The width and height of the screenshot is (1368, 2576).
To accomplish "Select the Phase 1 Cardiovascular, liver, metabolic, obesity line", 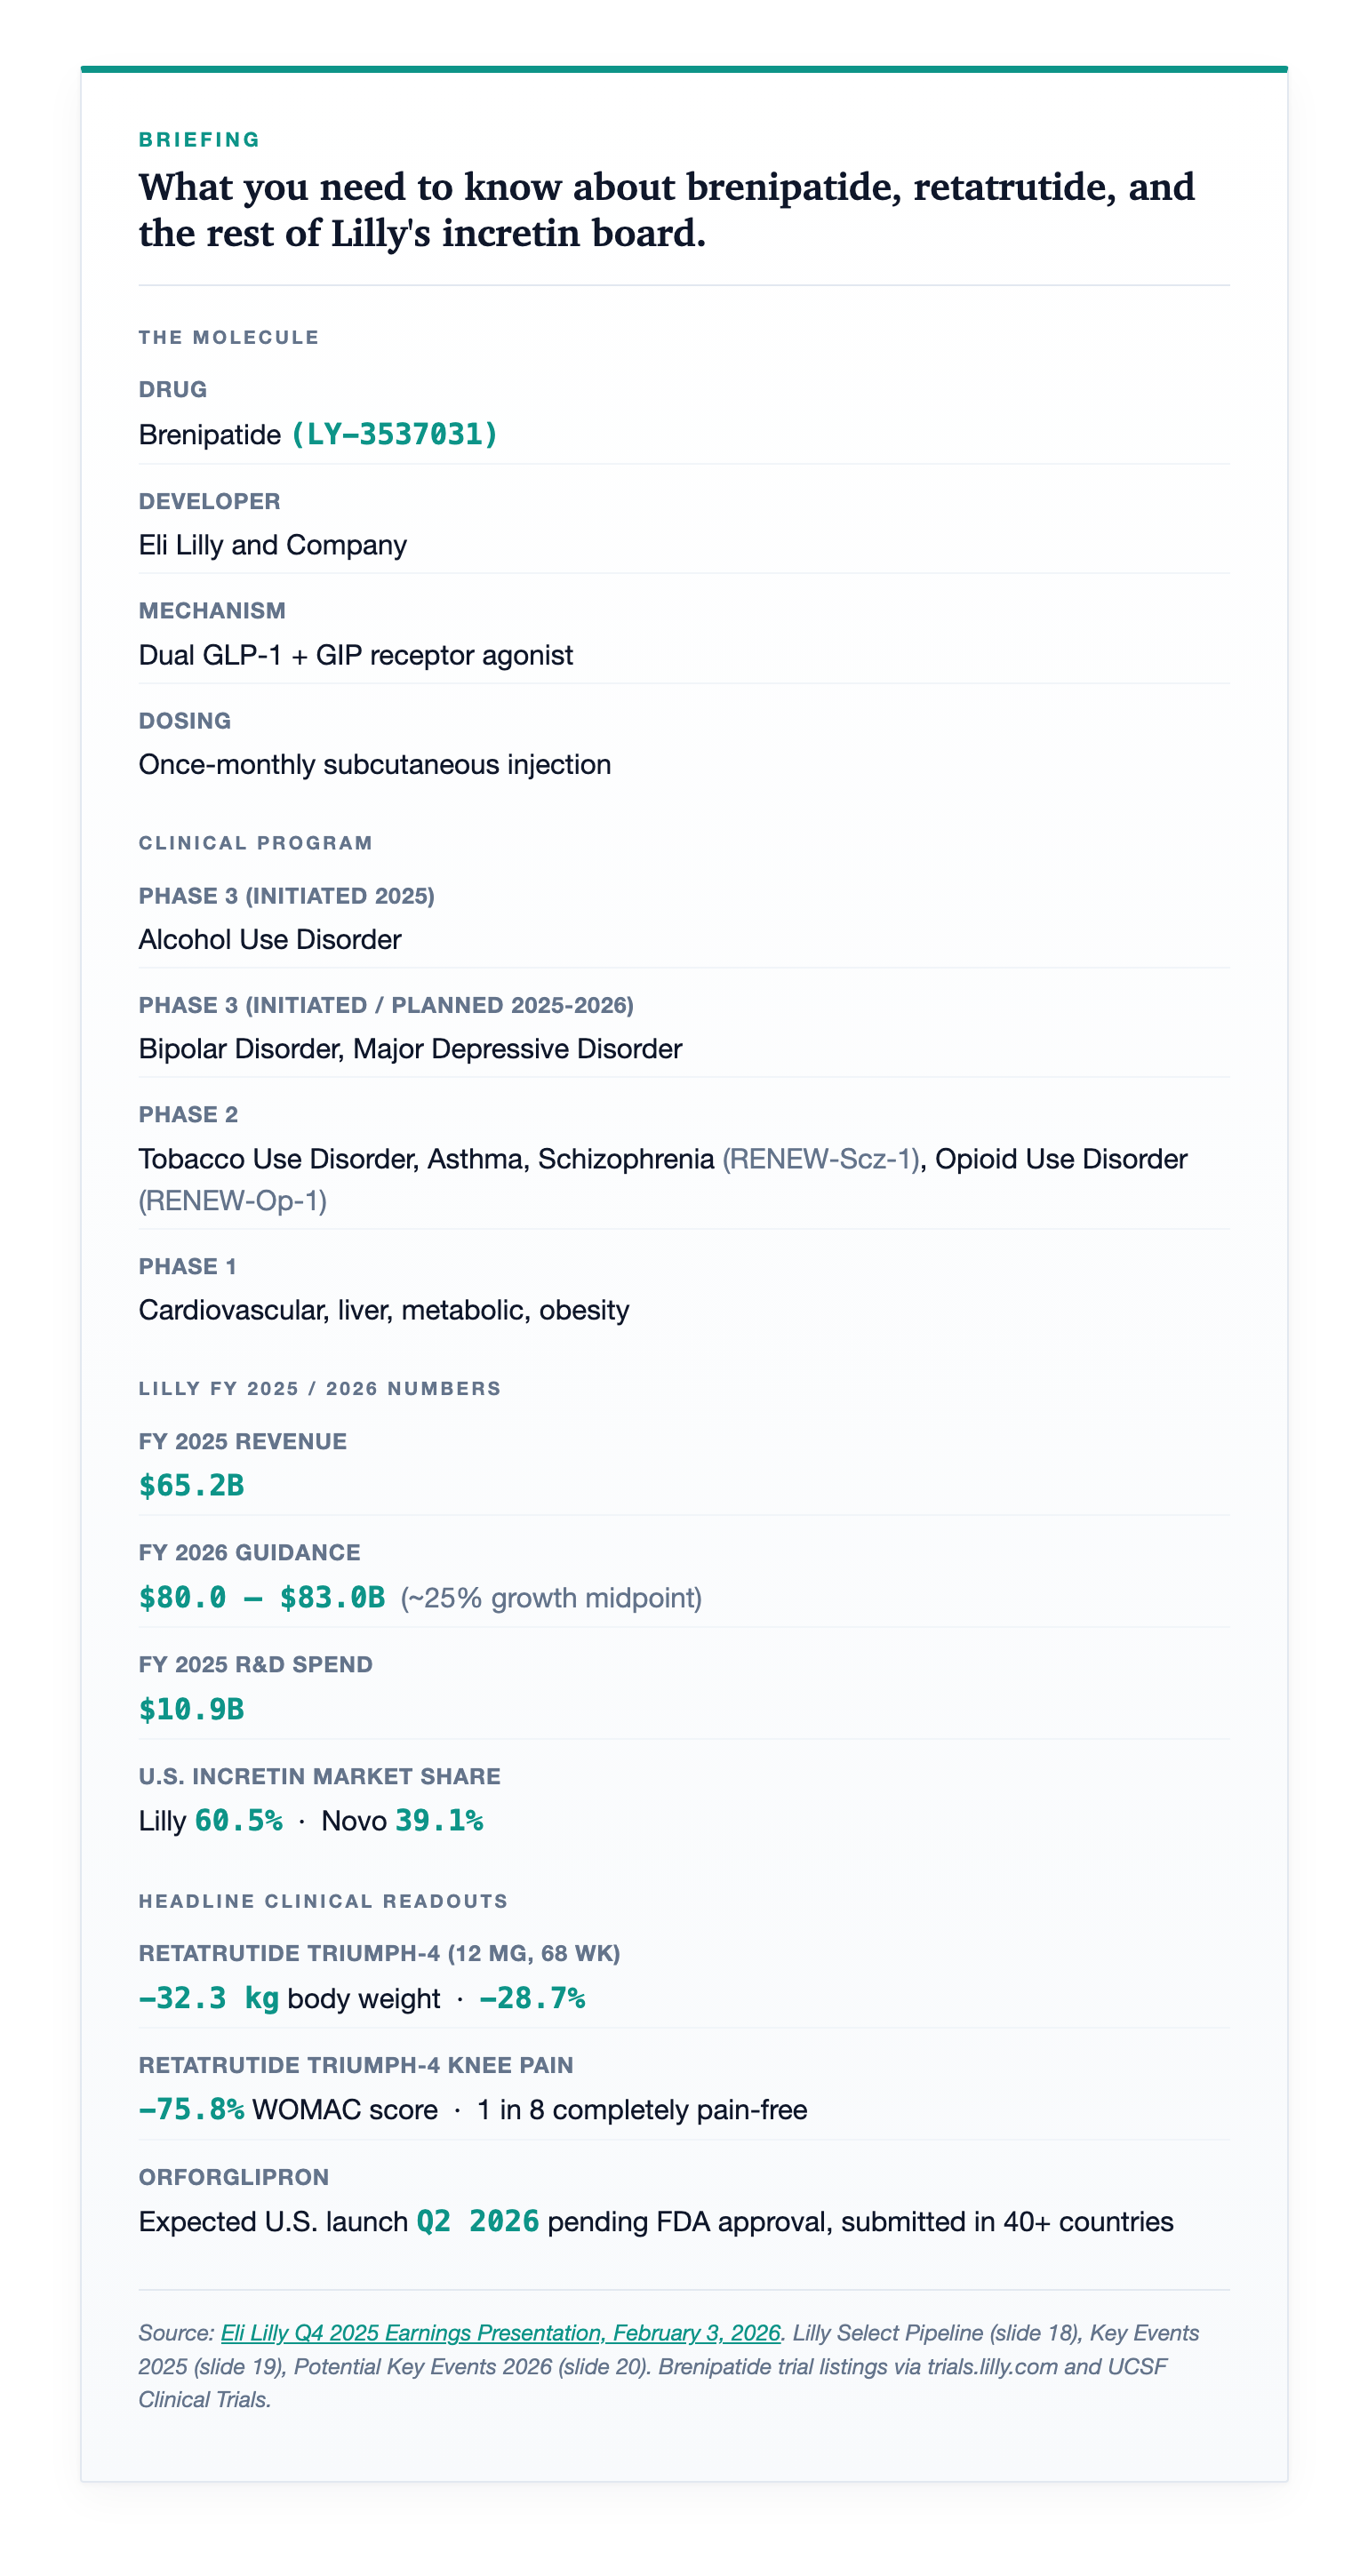I will click(384, 1310).
